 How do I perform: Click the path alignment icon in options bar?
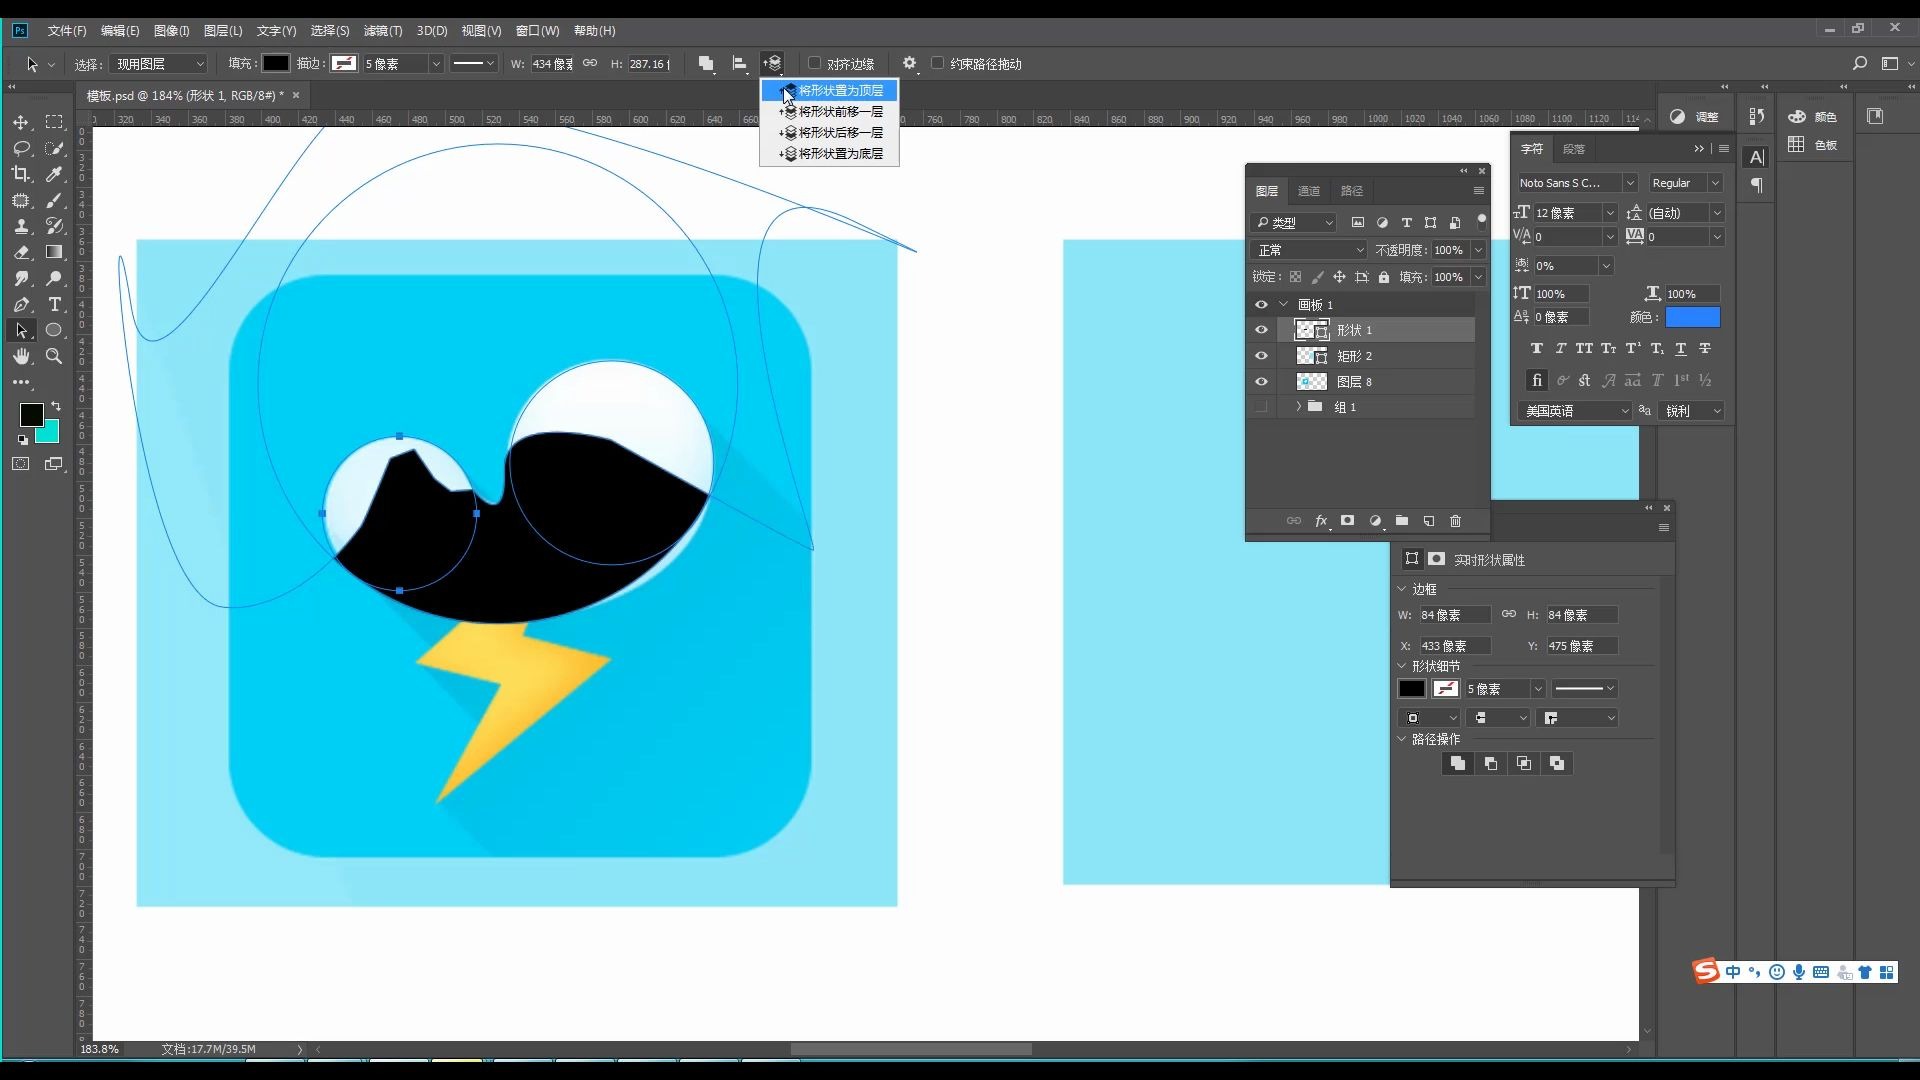[x=739, y=64]
